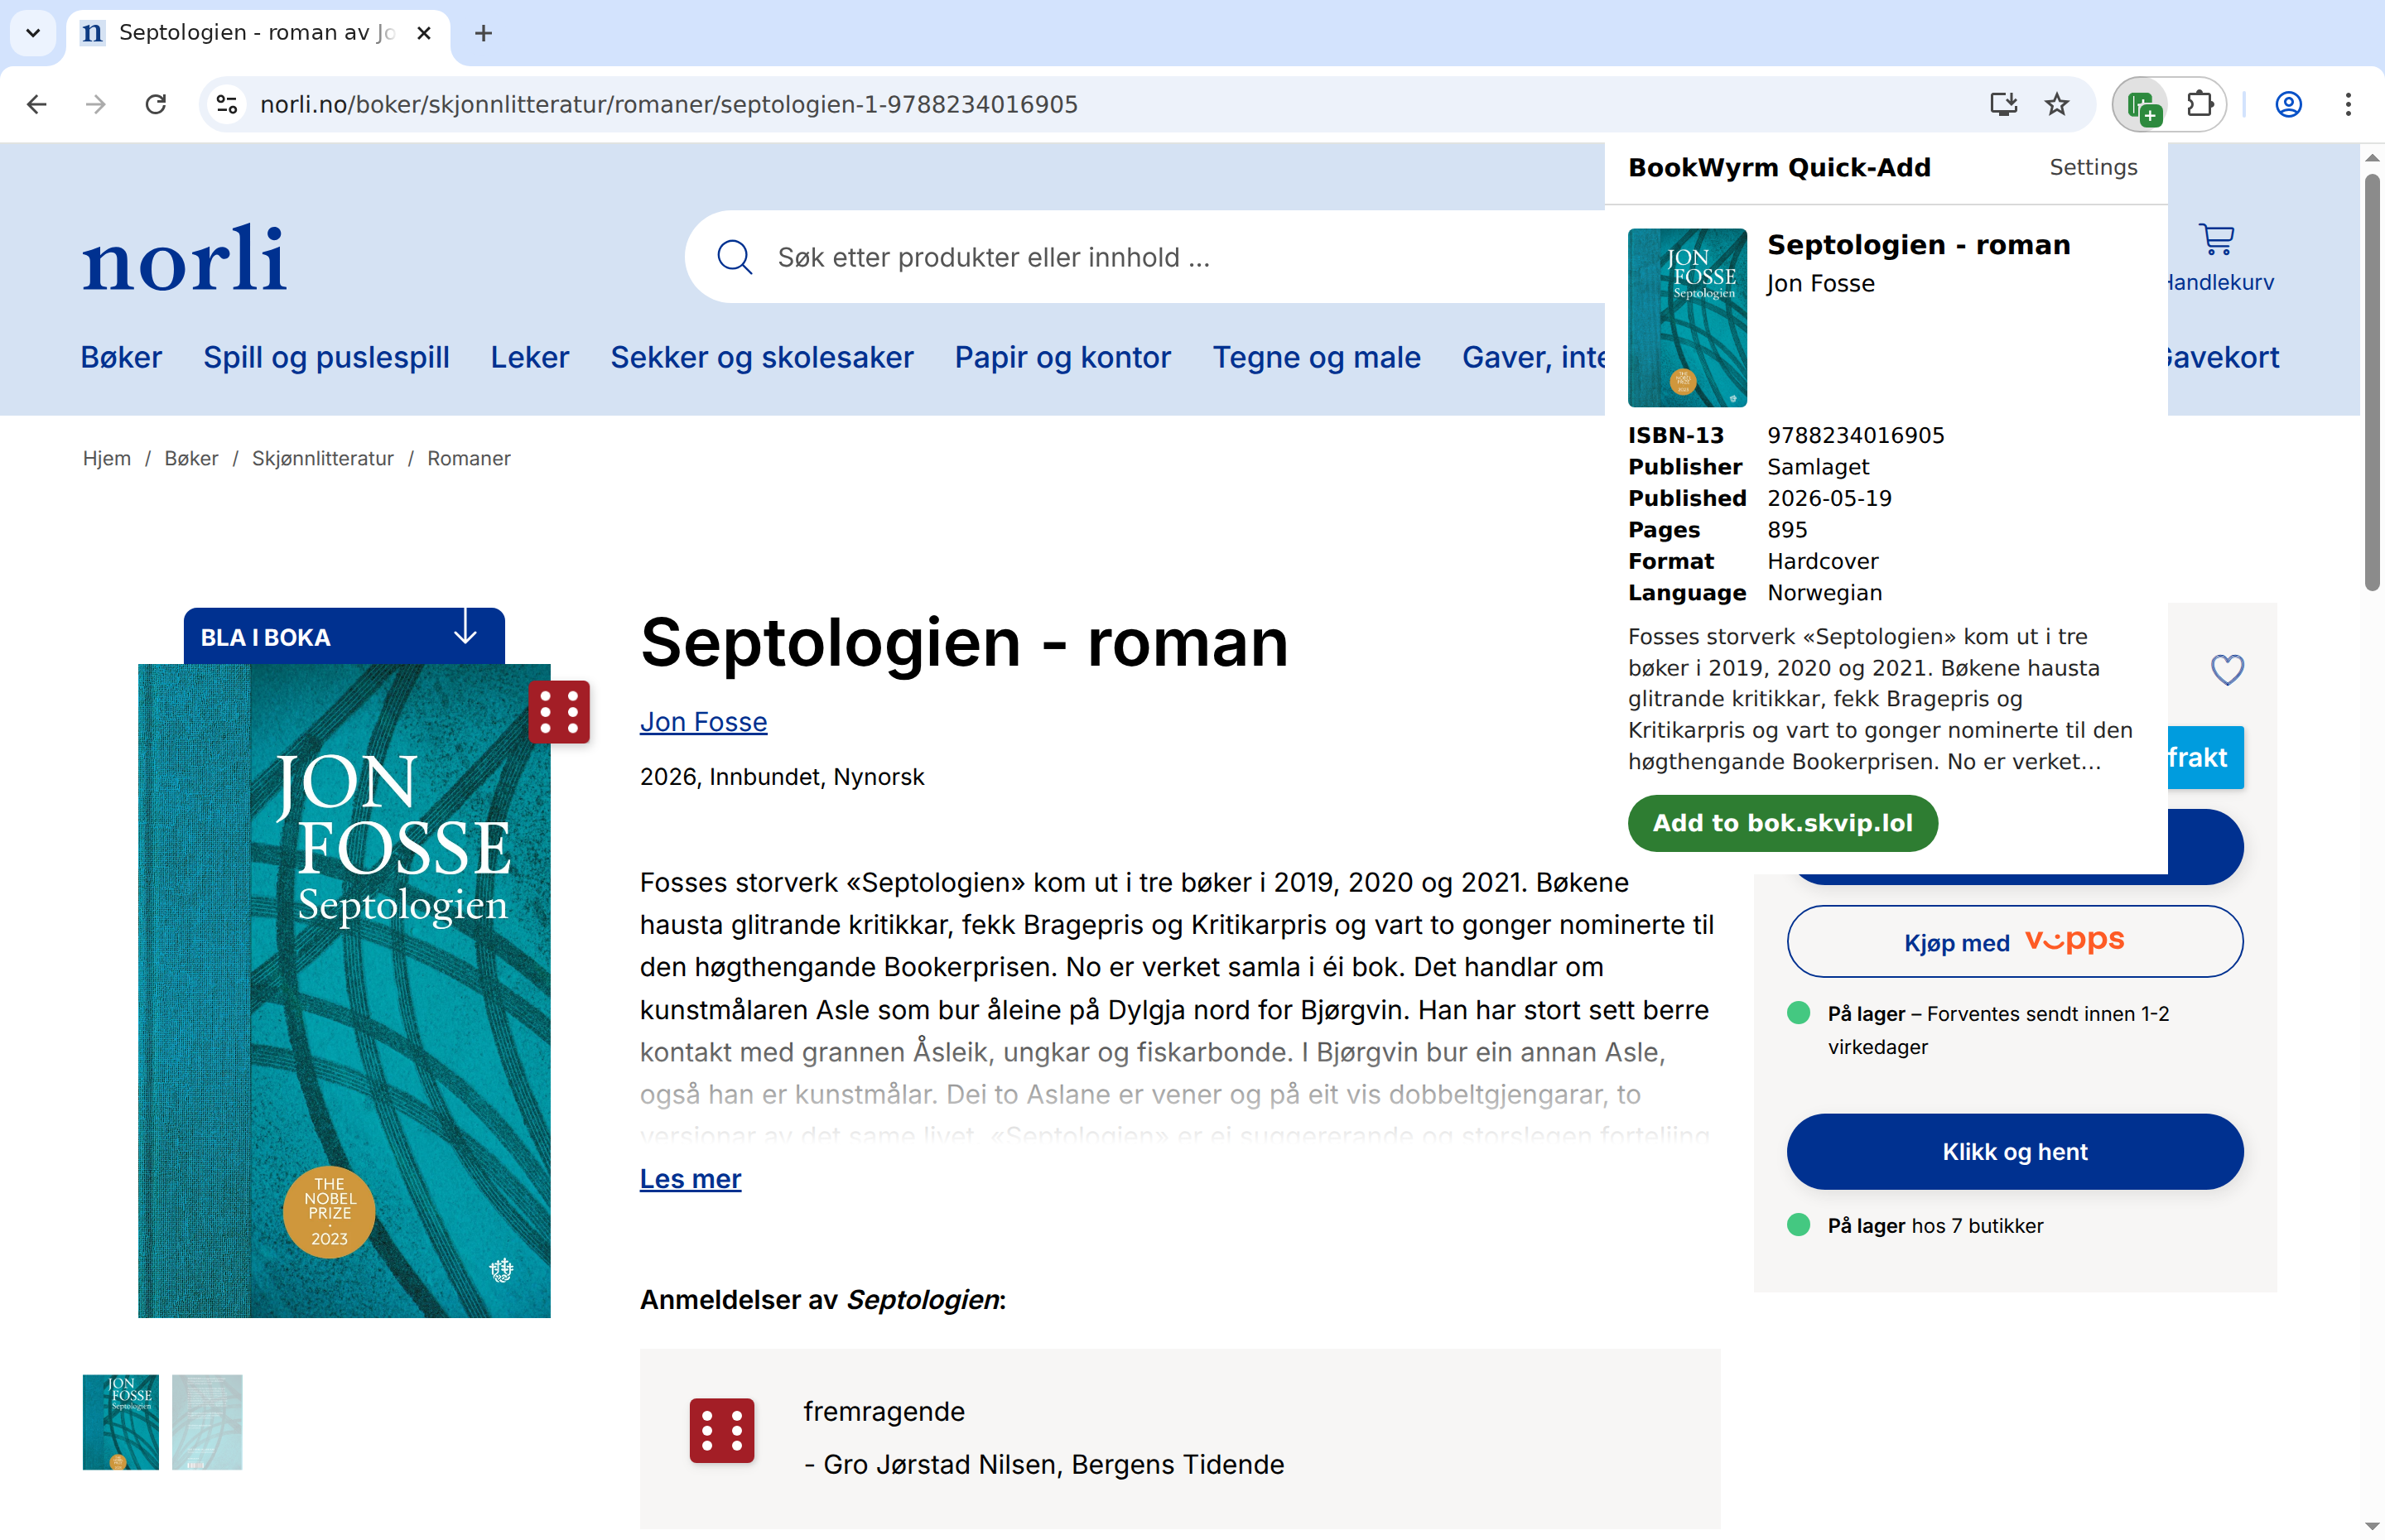Click the large Septologien book cover

344,990
